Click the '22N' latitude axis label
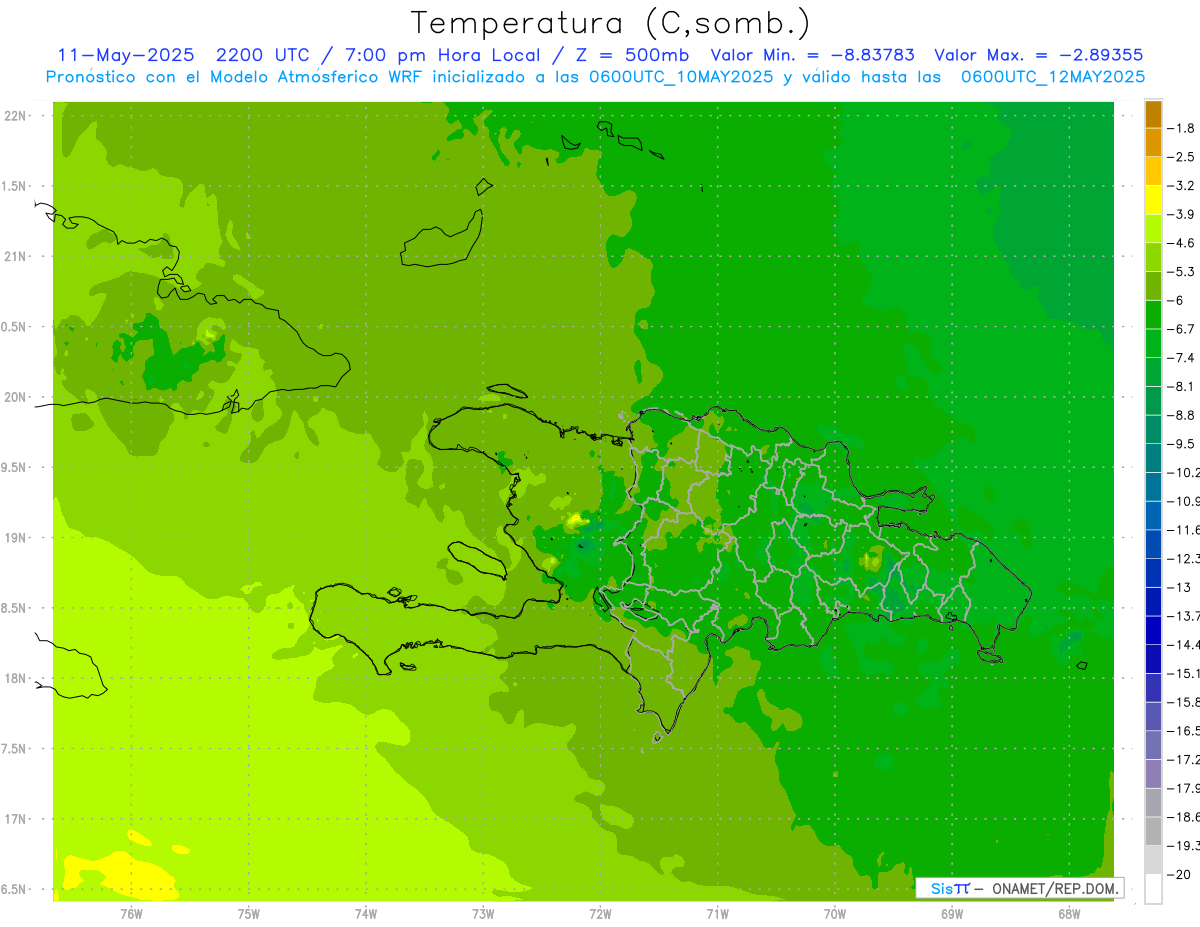This screenshot has height=927, width=1200. coord(16,116)
